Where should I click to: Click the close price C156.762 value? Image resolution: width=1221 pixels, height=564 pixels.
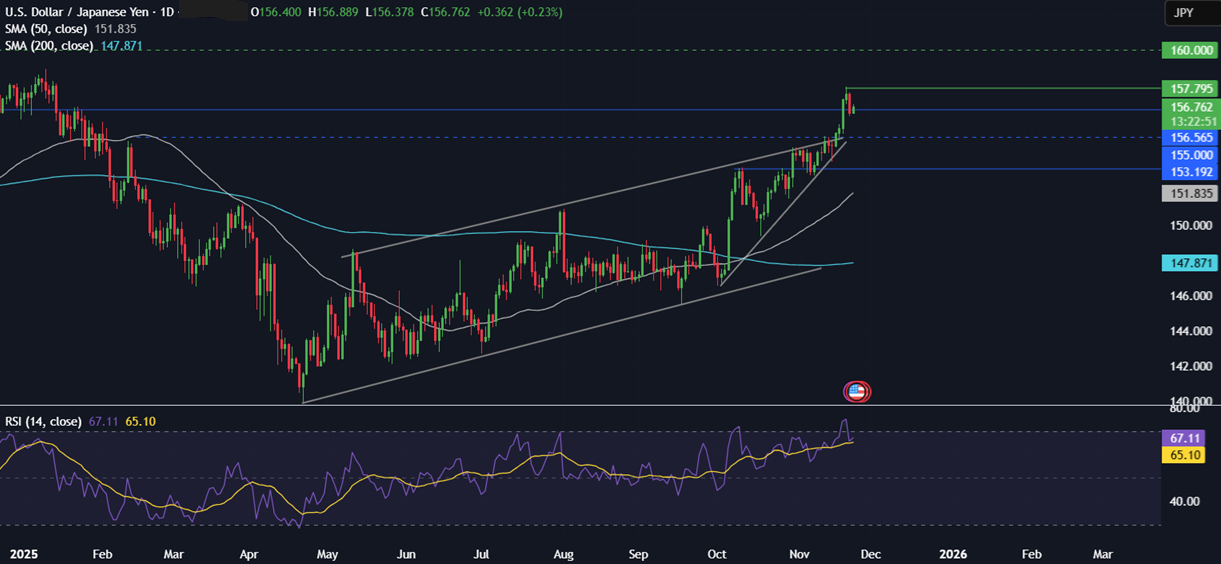click(447, 12)
